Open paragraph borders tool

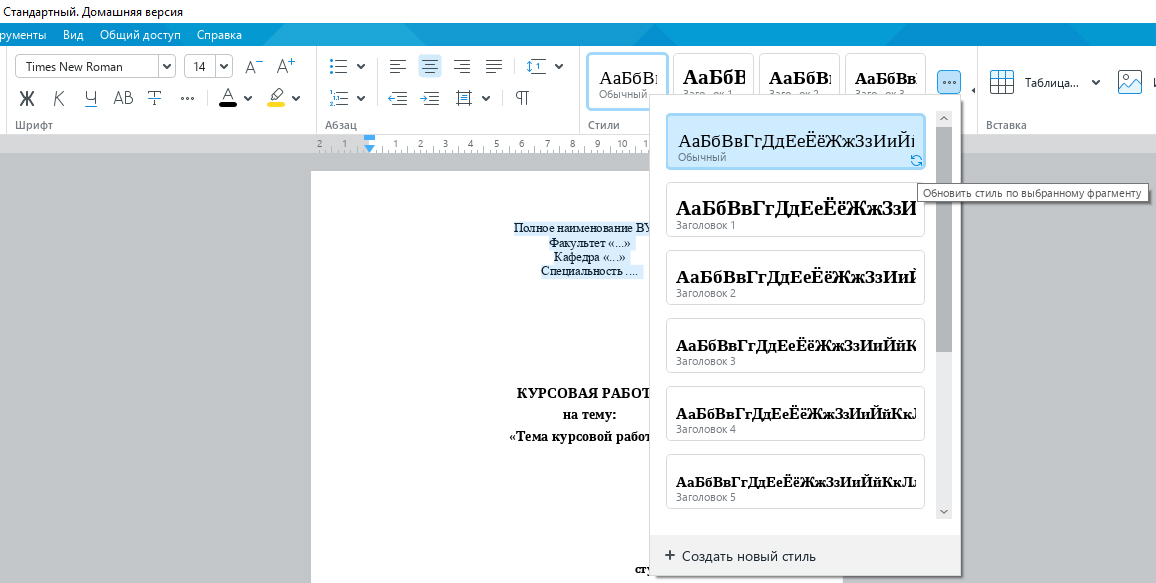tap(464, 98)
